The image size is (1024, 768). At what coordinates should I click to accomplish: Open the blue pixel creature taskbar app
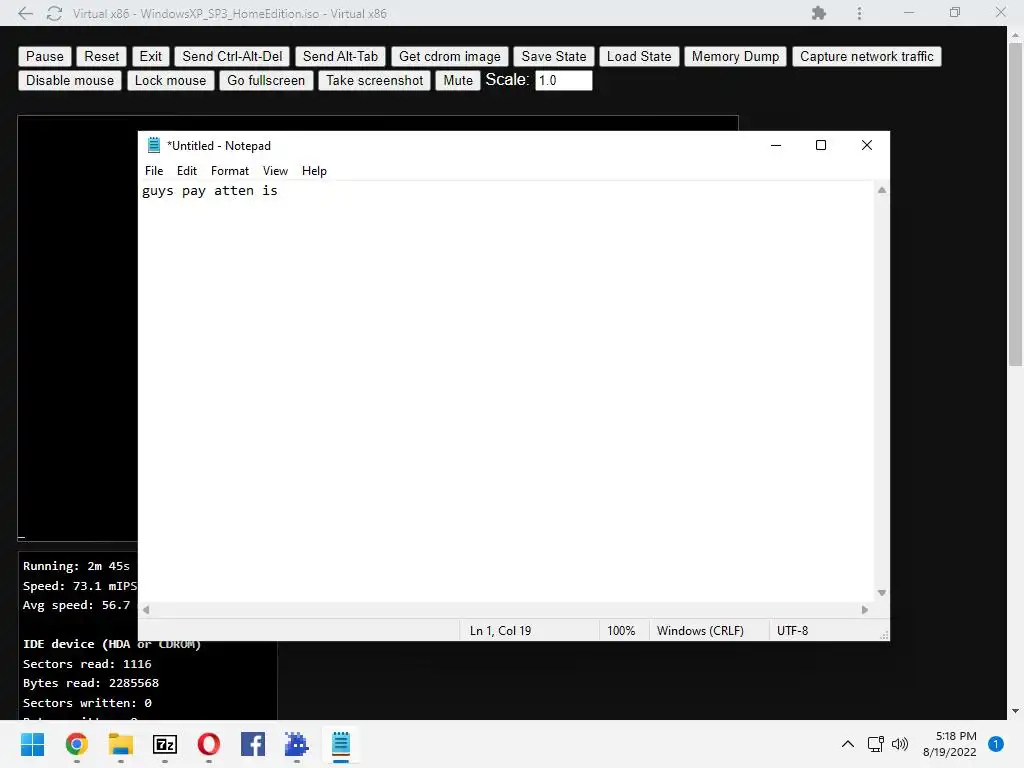pos(296,744)
